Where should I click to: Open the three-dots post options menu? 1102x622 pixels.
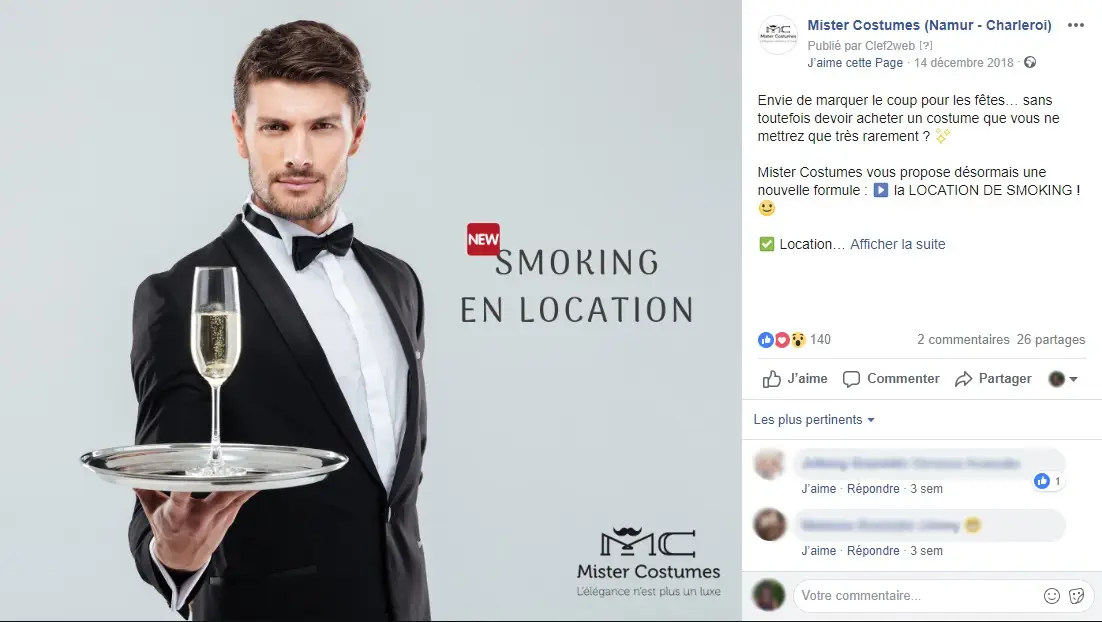point(1075,25)
